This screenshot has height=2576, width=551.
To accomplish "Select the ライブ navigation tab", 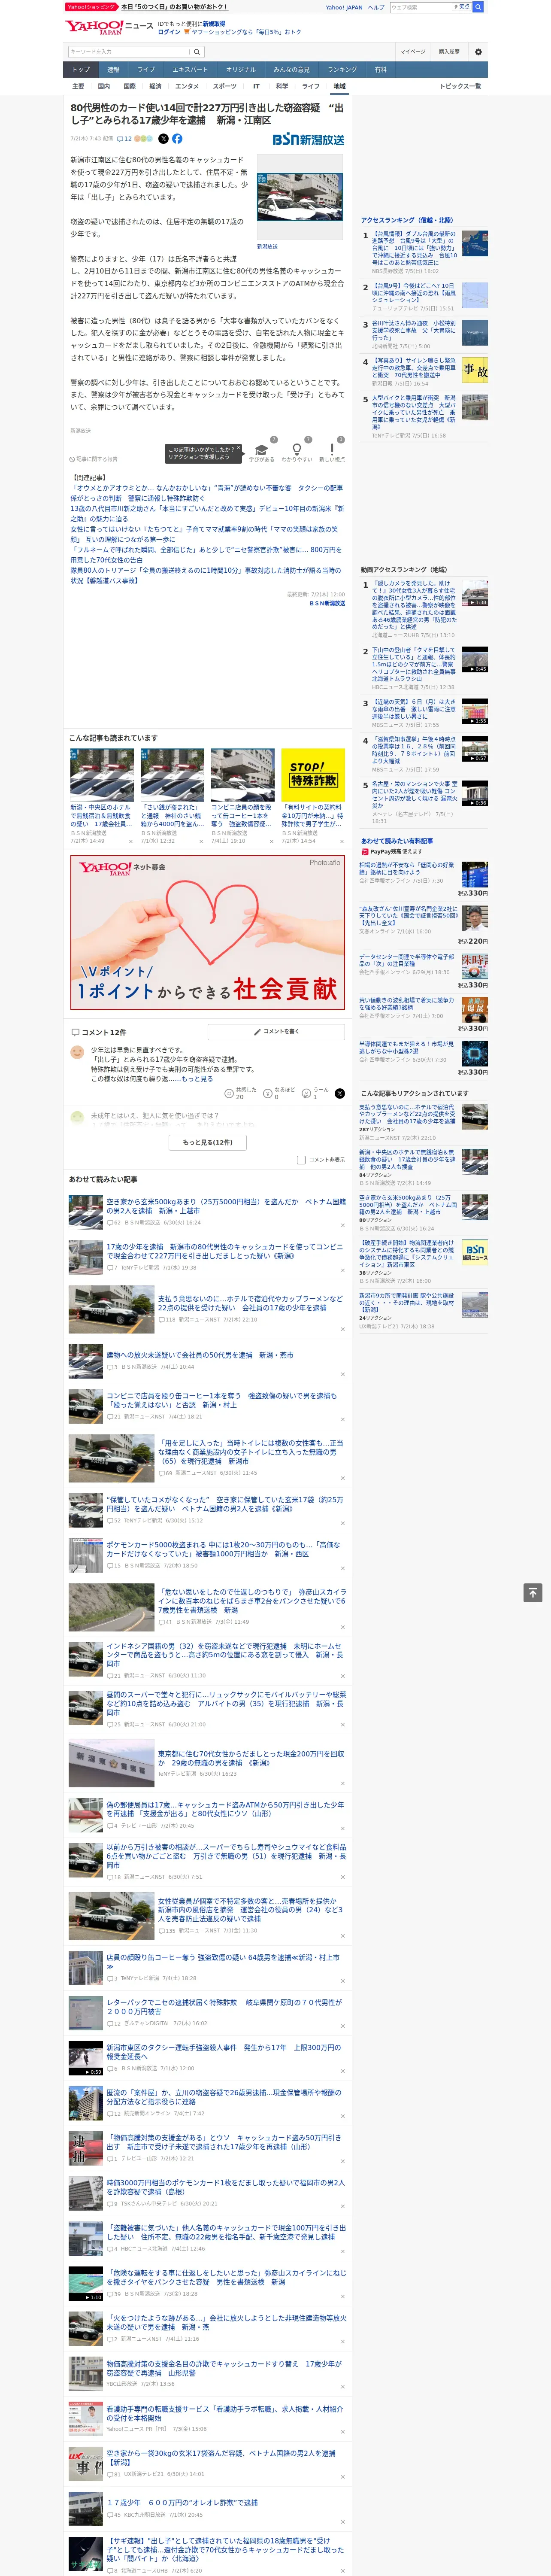I will 146,70.
